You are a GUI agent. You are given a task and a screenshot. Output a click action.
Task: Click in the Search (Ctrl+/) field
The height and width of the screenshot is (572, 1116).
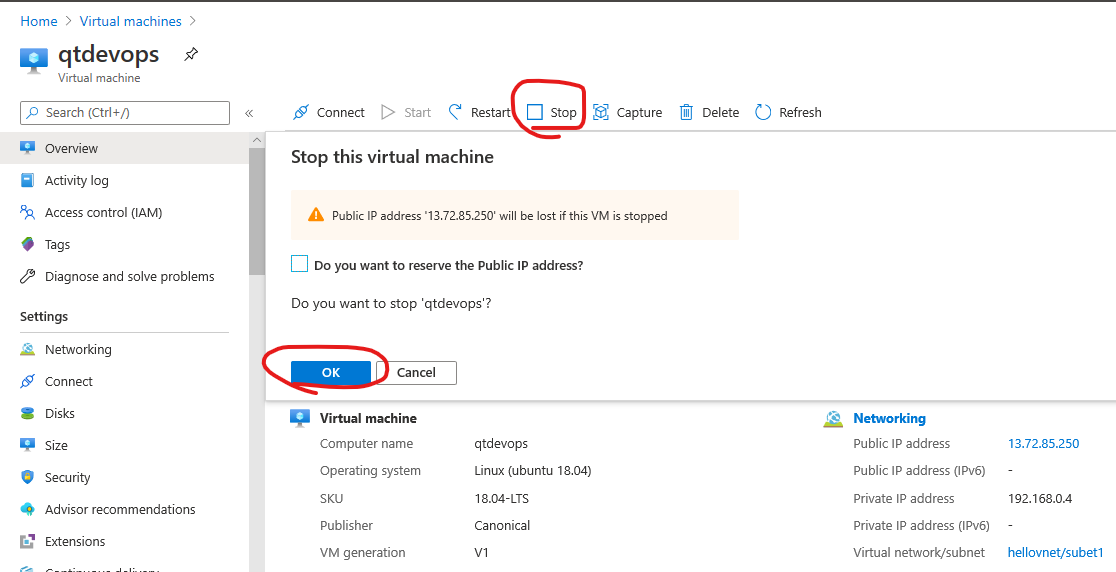pos(125,113)
